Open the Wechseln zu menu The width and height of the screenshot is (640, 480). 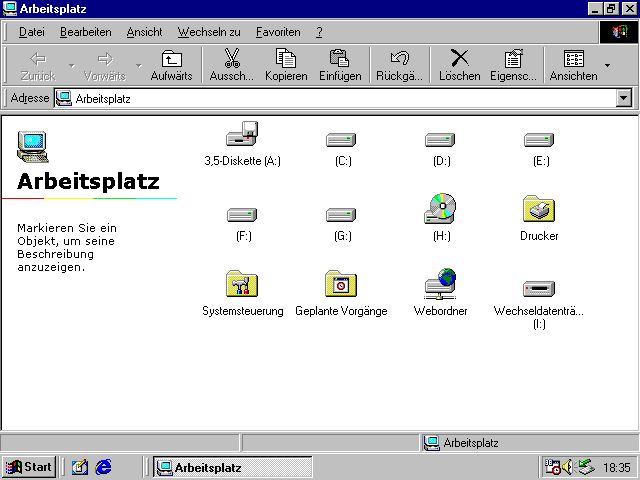click(x=209, y=32)
